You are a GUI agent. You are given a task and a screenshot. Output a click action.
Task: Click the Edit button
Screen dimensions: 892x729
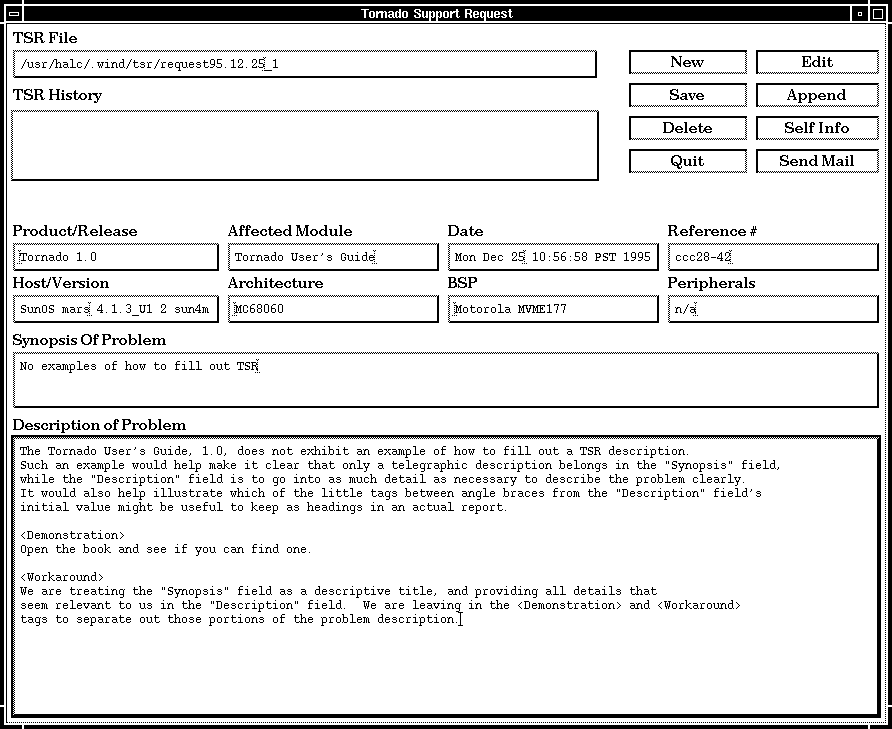(817, 62)
